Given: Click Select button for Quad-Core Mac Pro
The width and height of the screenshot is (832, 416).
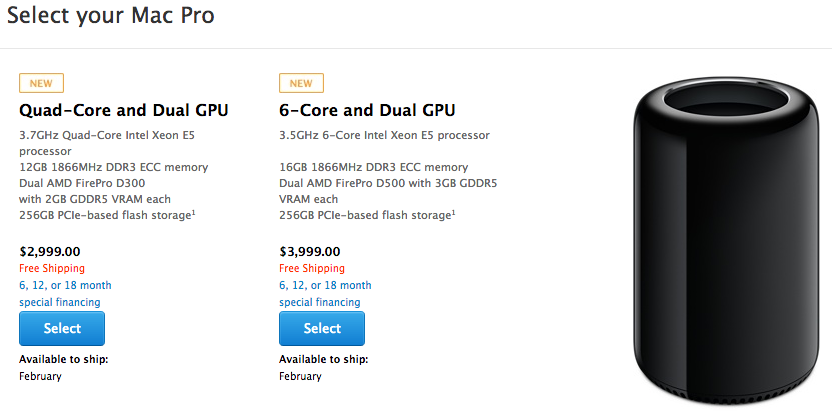Looking at the screenshot, I should click(62, 328).
